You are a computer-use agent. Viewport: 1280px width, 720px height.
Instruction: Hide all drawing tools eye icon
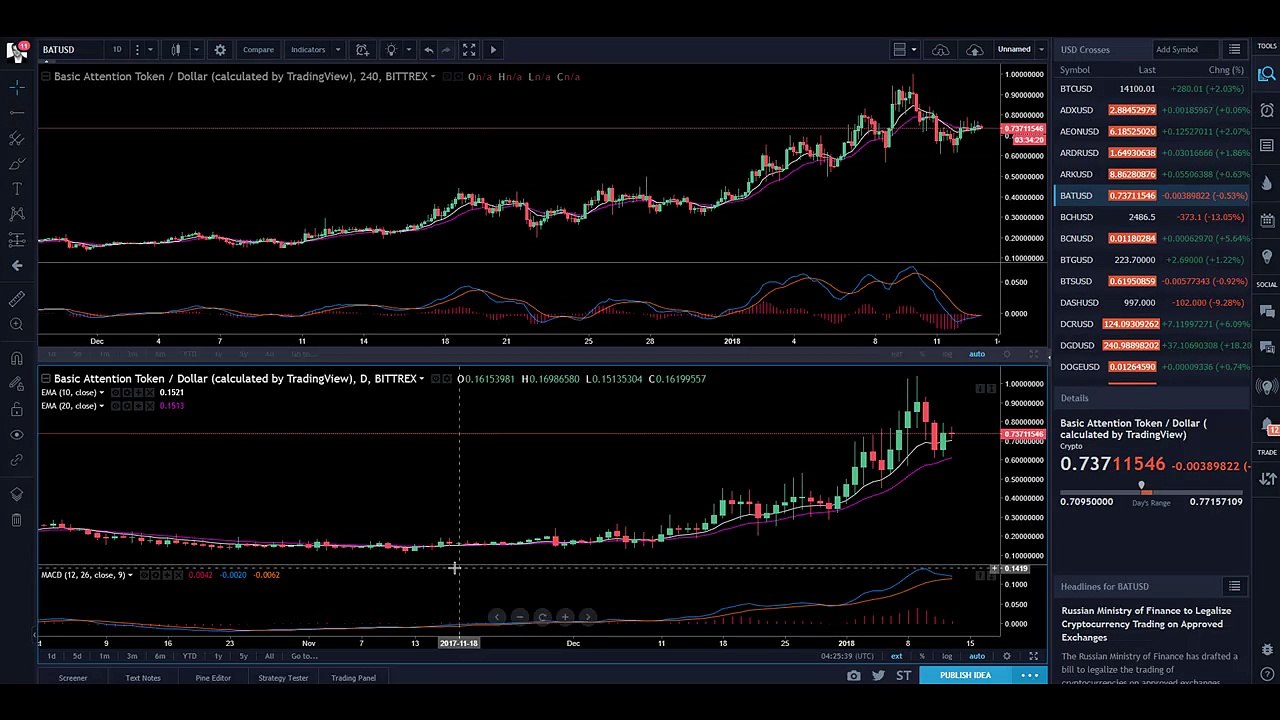click(x=17, y=435)
